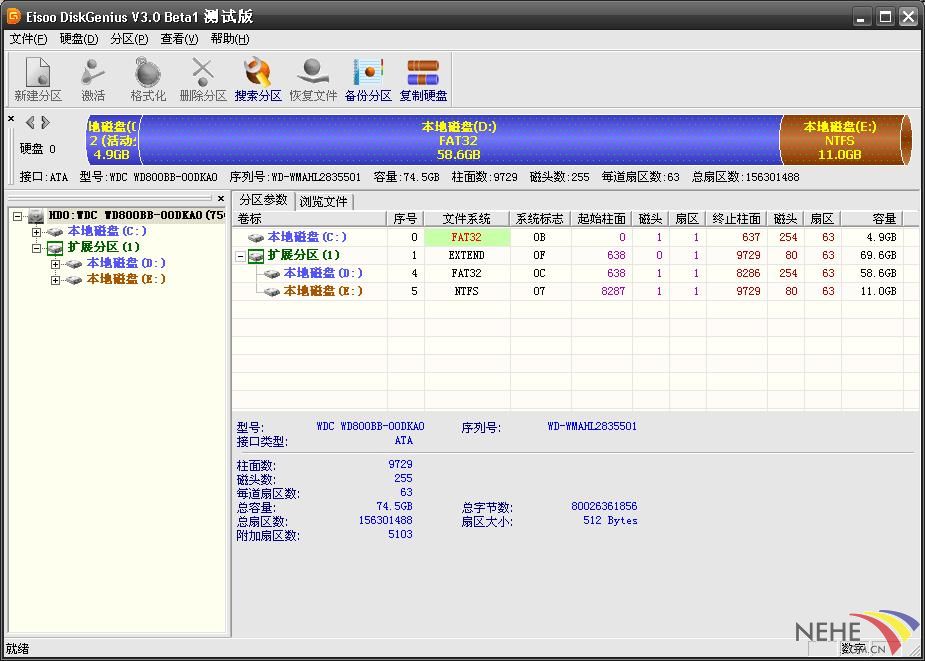Collapse the HD0 disk node in tree

click(18, 217)
